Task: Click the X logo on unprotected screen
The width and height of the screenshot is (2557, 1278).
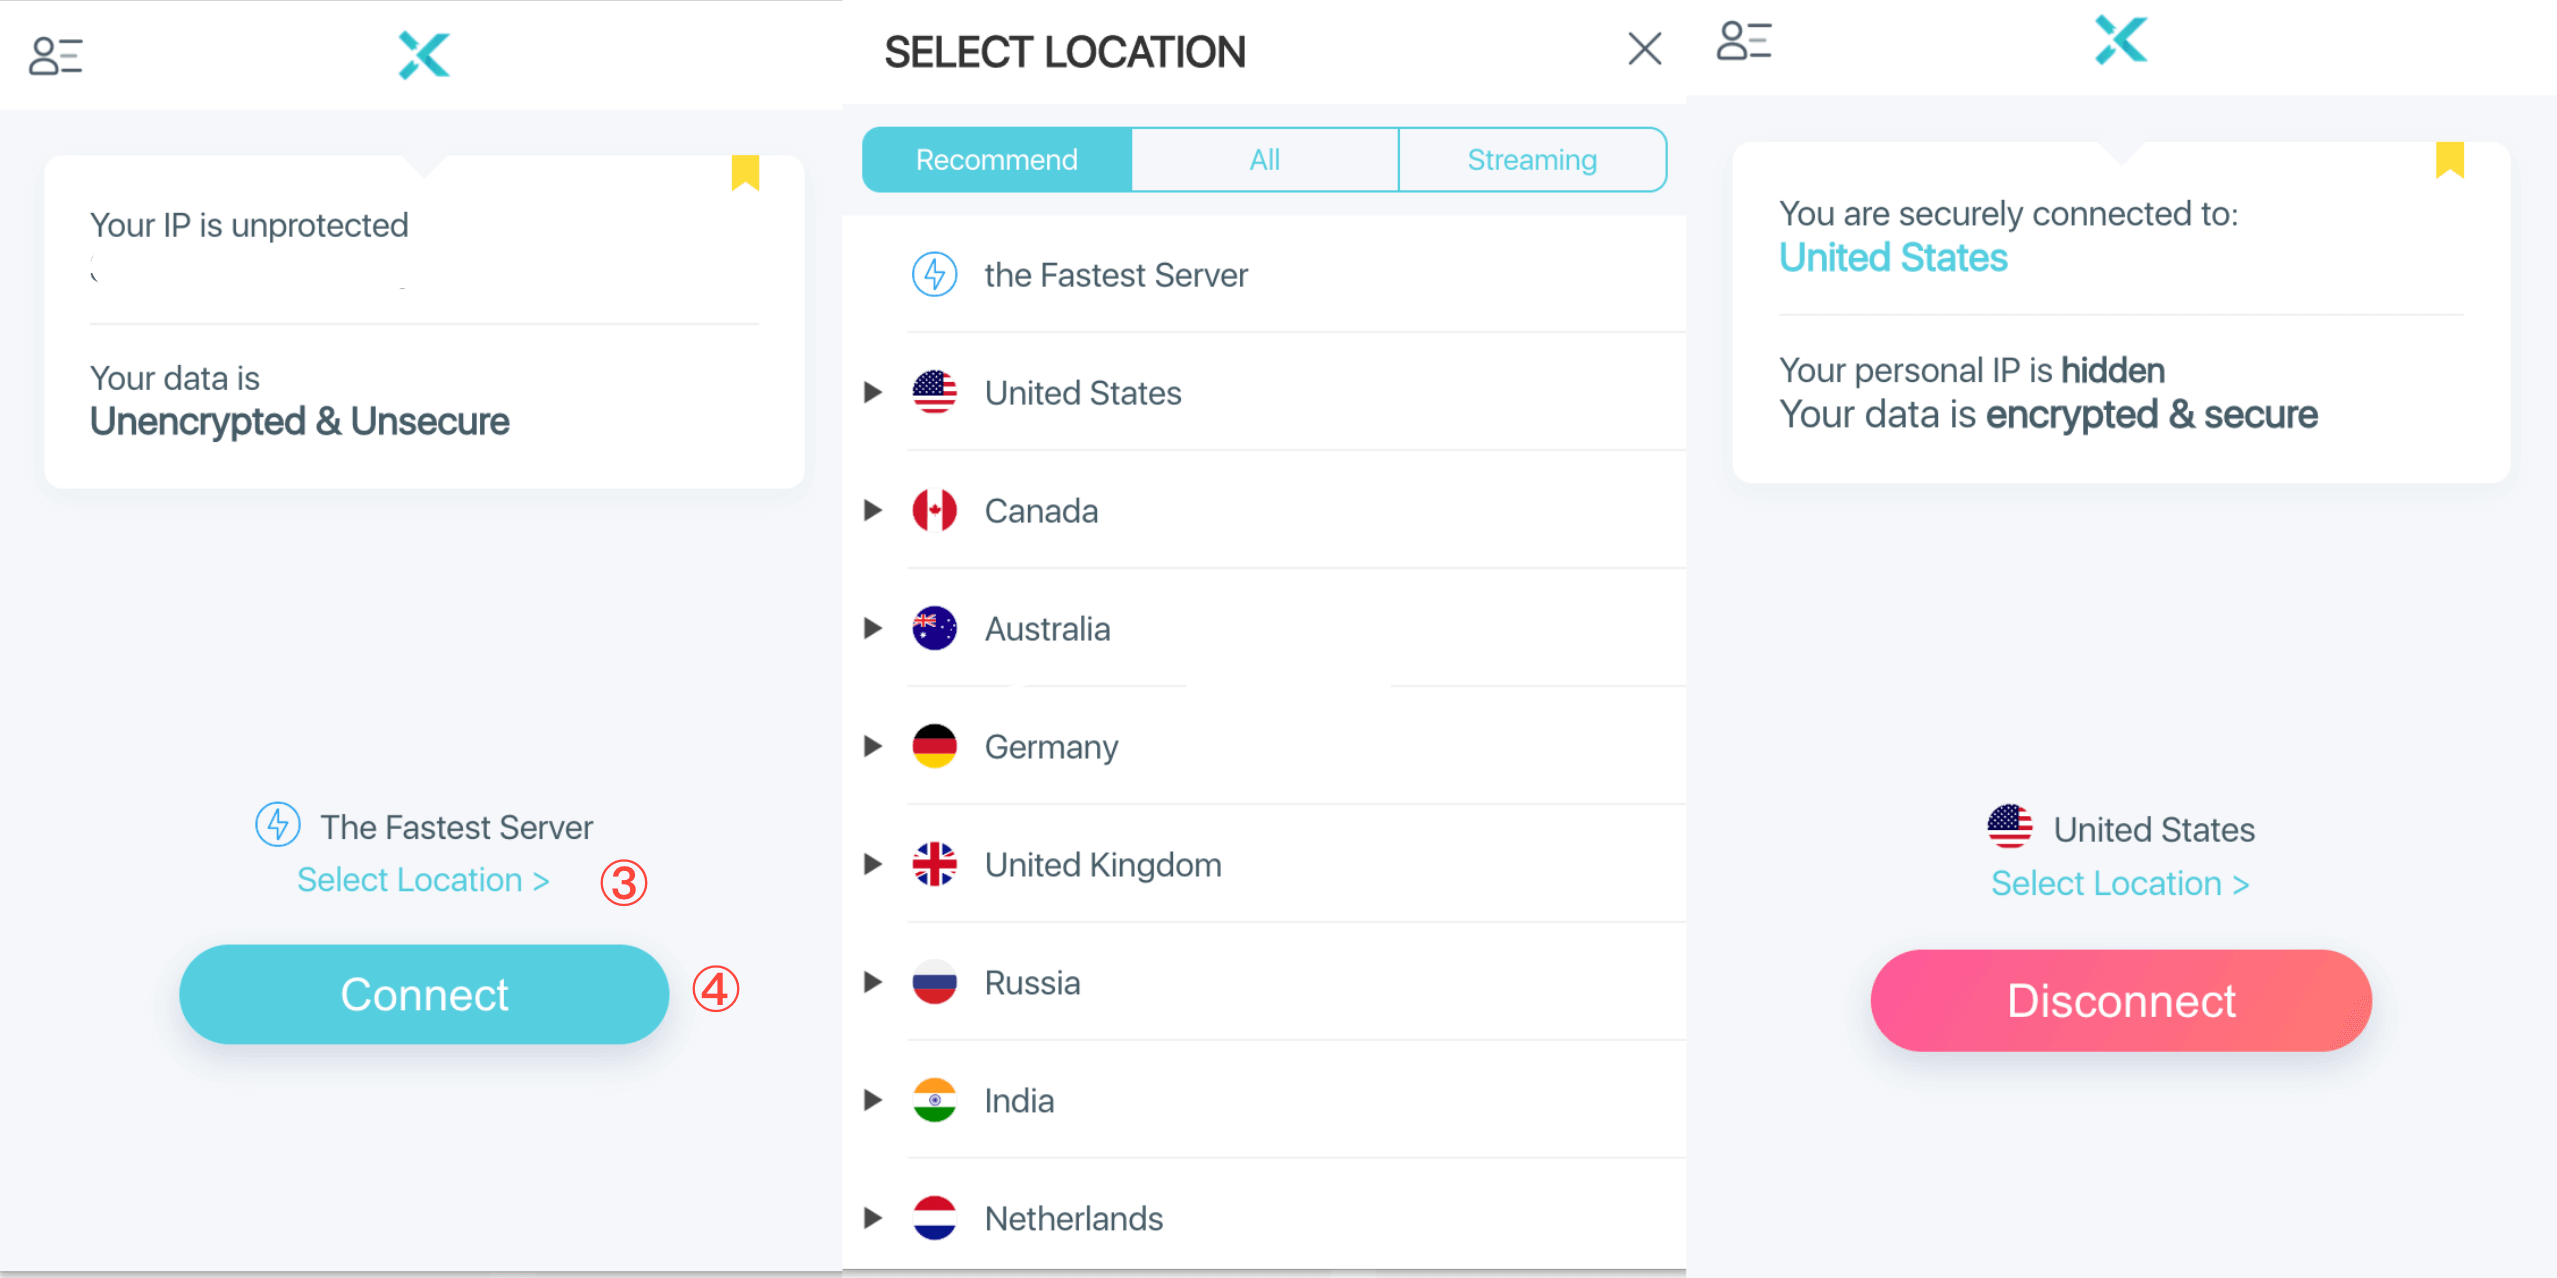Action: [424, 55]
